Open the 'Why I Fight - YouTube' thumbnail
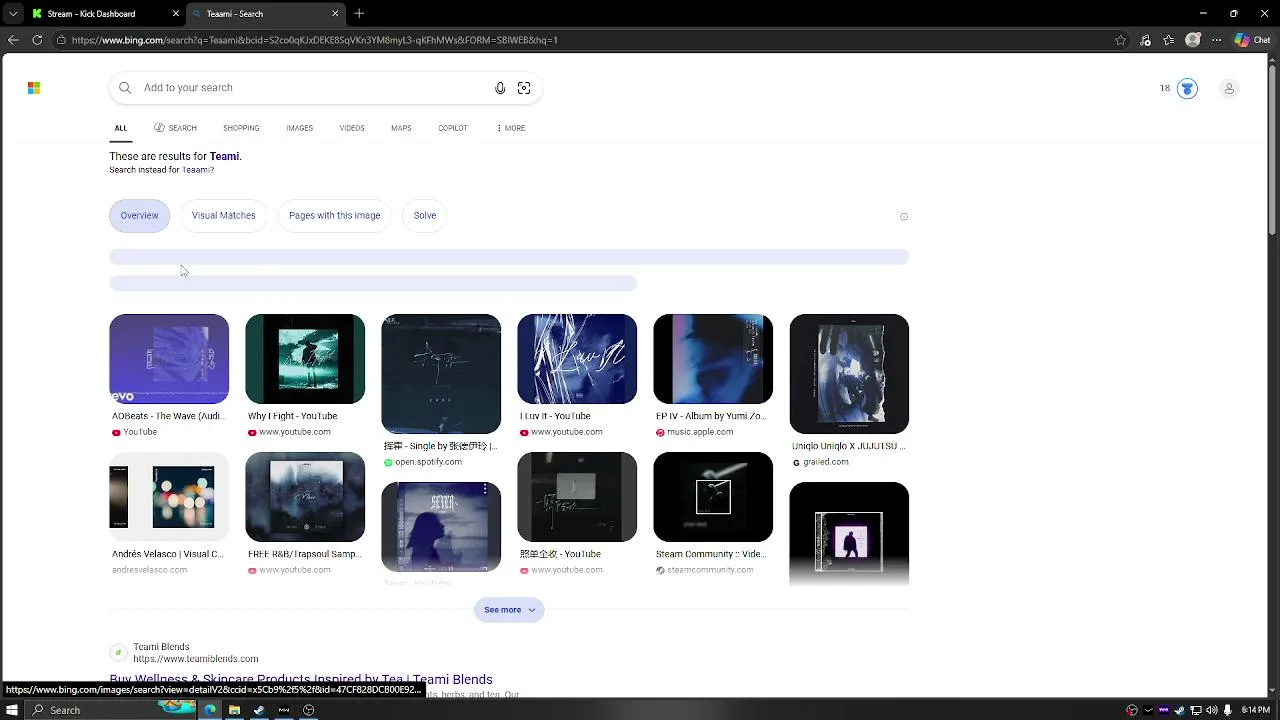 (305, 359)
